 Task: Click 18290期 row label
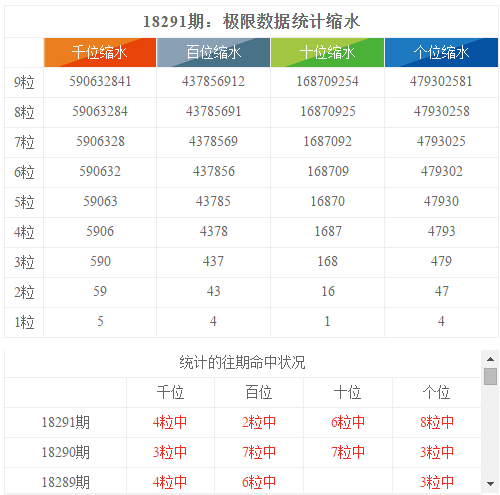(x=66, y=452)
